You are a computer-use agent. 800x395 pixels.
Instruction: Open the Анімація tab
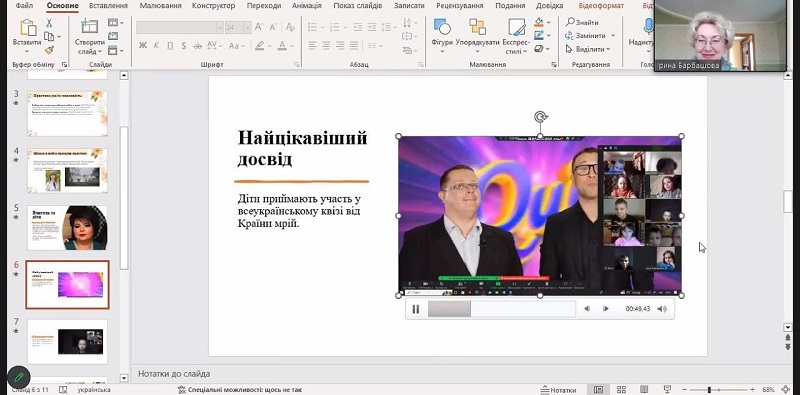pyautogui.click(x=307, y=6)
